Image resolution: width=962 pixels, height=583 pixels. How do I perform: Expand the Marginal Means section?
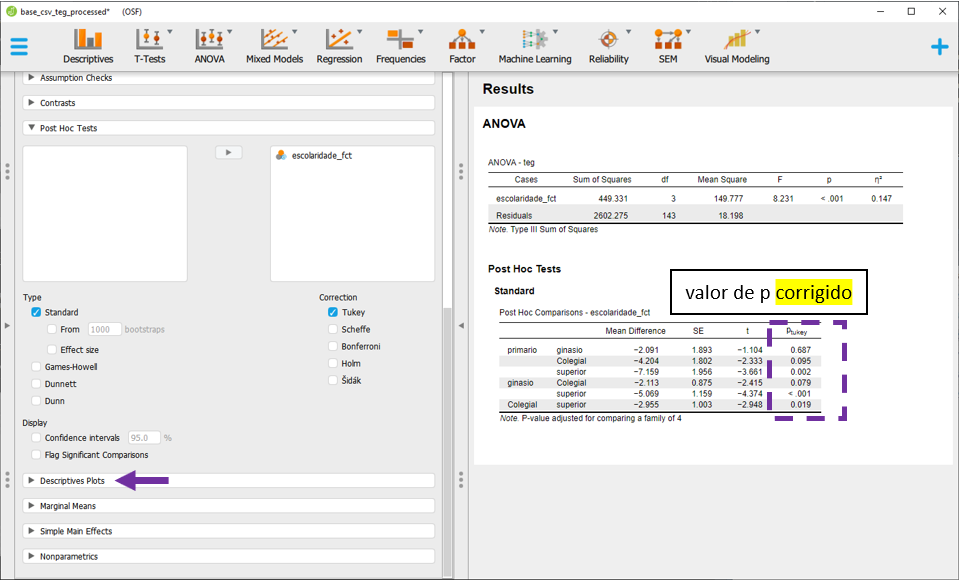click(x=68, y=506)
